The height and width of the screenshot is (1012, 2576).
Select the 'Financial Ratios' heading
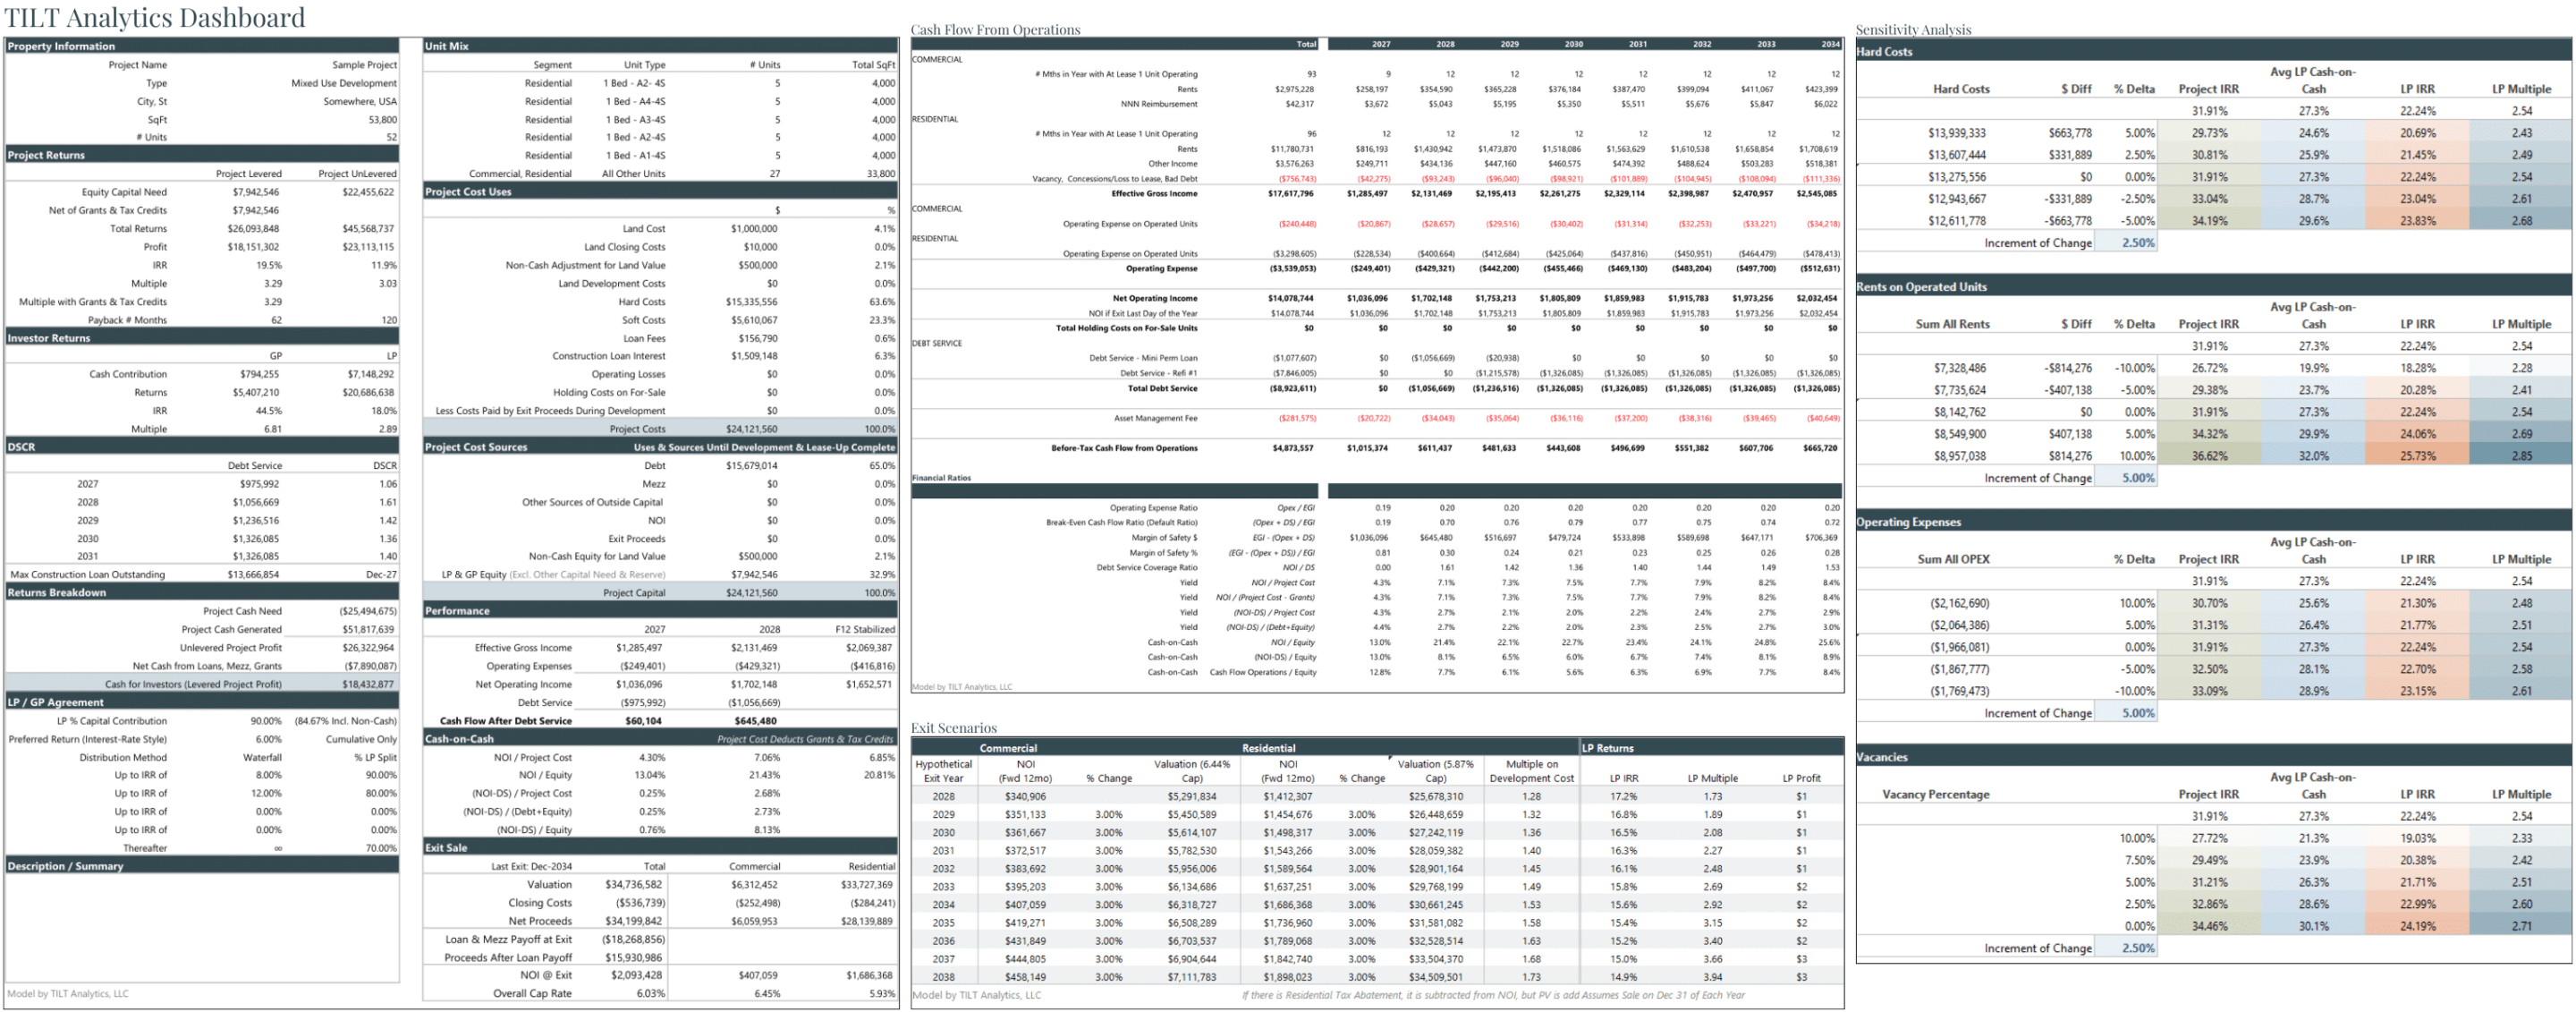click(x=941, y=478)
